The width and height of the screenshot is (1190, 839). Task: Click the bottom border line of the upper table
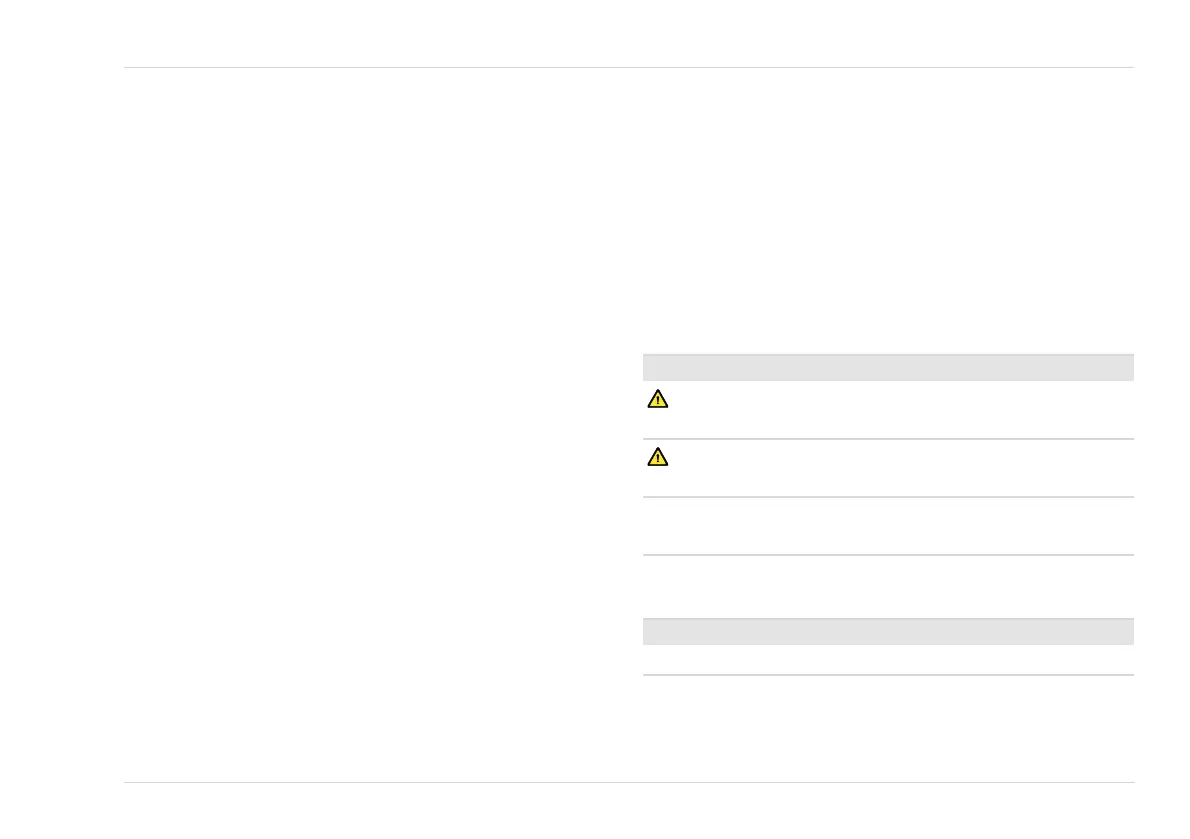[887, 555]
